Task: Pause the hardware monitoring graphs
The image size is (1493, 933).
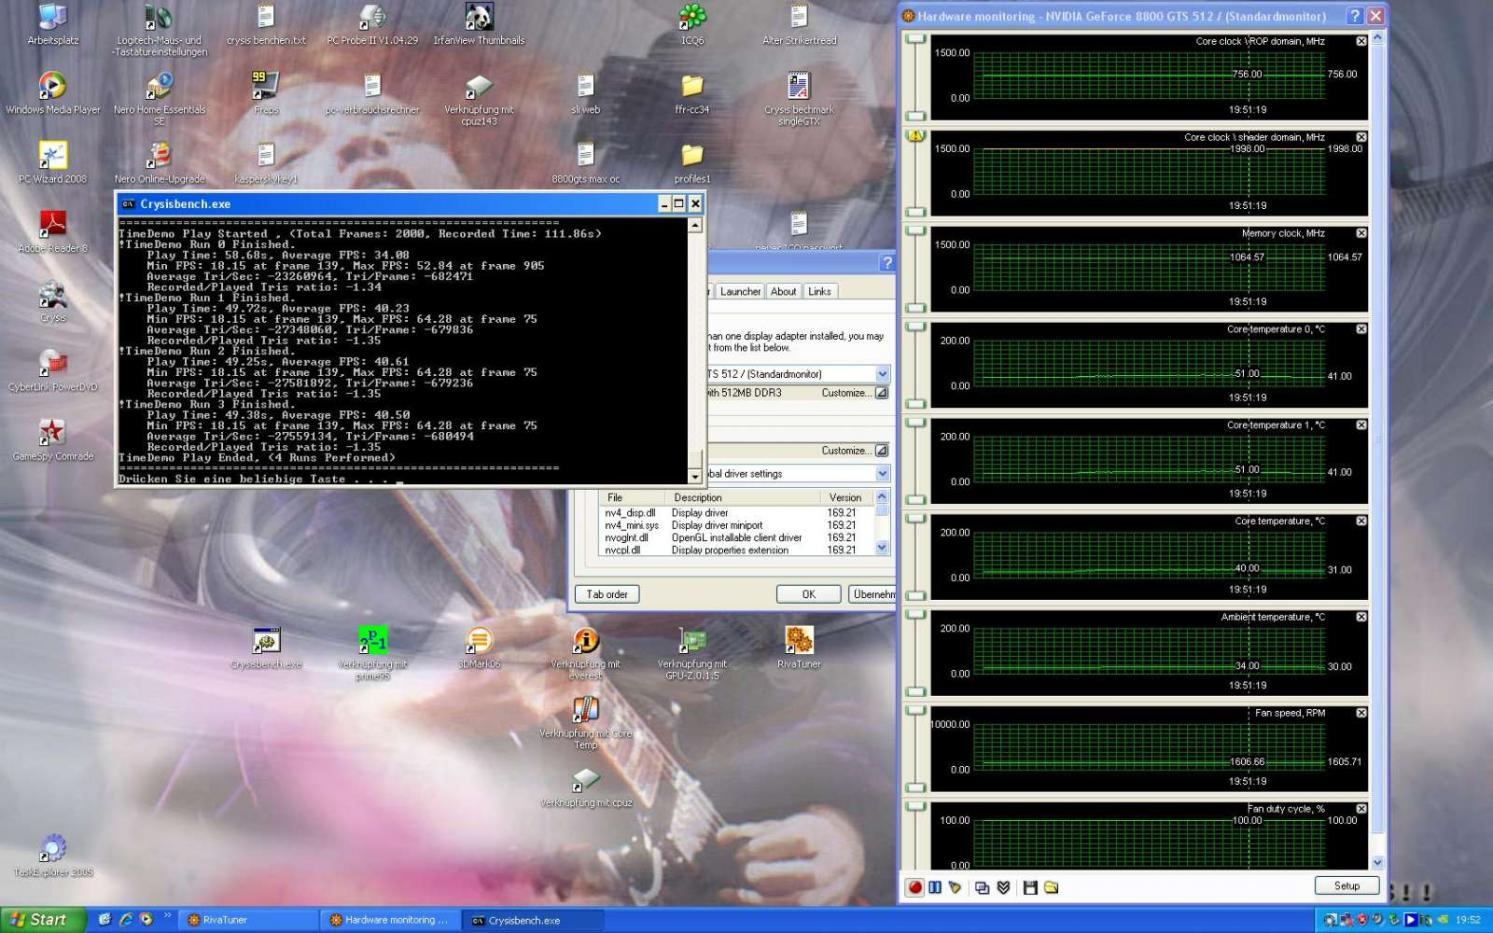Action: [935, 887]
